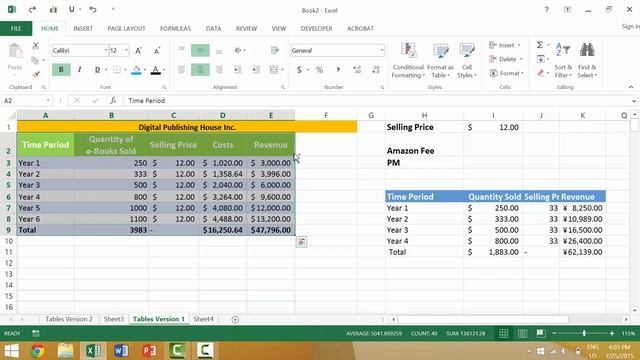640x360 pixels.
Task: Click Merge & Center icon
Action: (273, 70)
